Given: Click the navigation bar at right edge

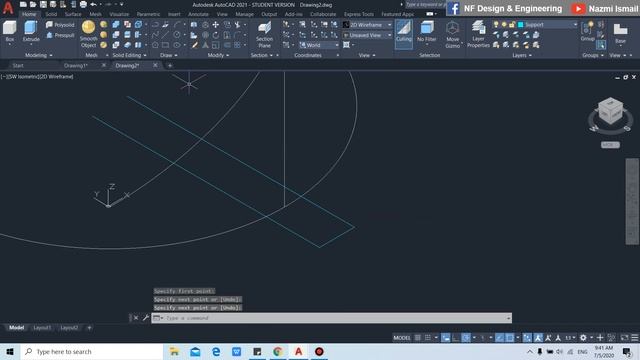Looking at the screenshot, I should coord(632,201).
